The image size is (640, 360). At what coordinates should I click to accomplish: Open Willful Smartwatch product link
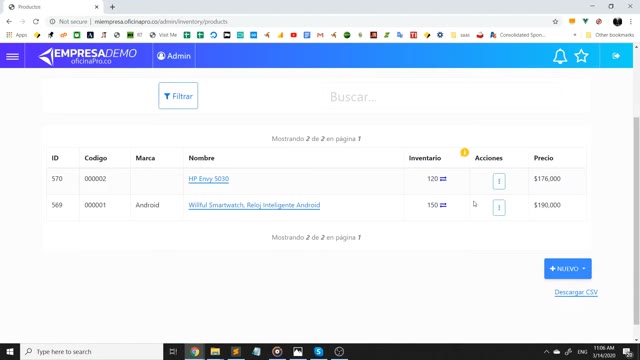(x=254, y=205)
